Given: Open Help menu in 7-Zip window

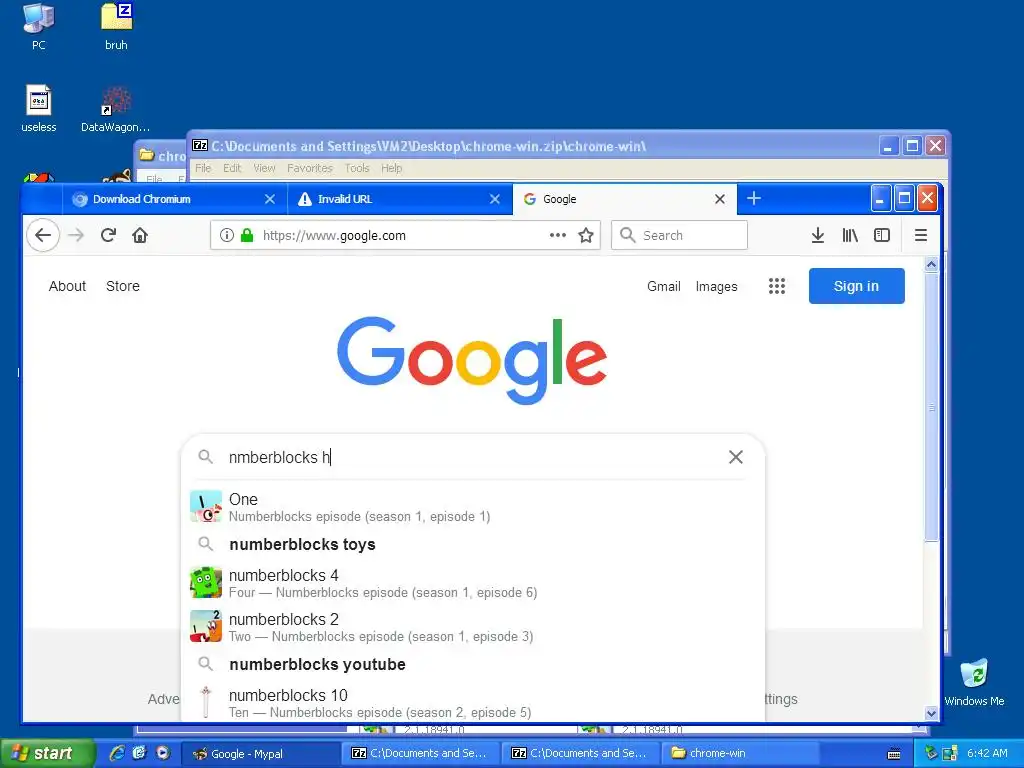Looking at the screenshot, I should click(391, 168).
